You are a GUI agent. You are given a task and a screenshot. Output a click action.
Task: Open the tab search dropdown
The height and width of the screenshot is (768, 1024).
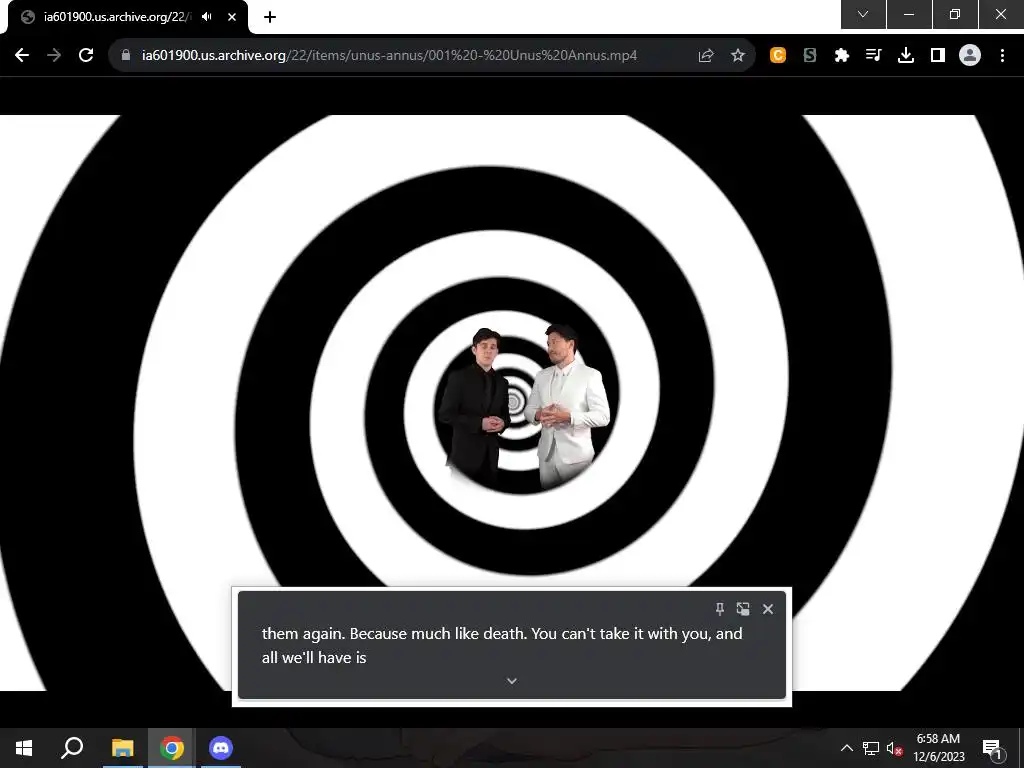(x=863, y=14)
